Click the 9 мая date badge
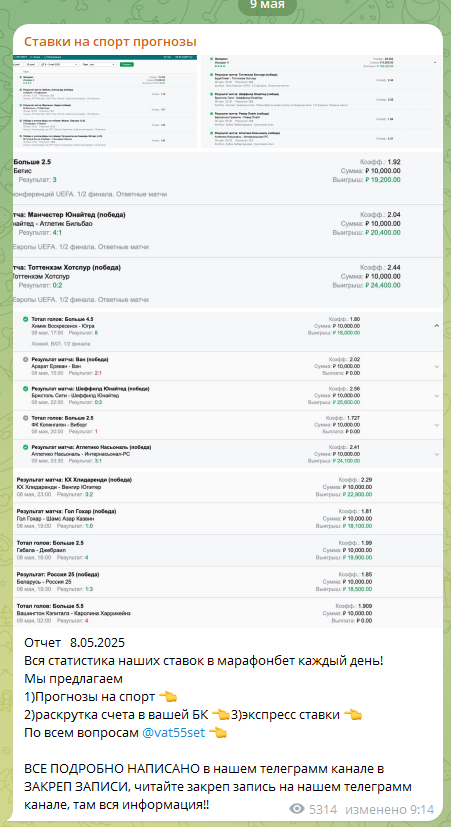 click(267, 5)
